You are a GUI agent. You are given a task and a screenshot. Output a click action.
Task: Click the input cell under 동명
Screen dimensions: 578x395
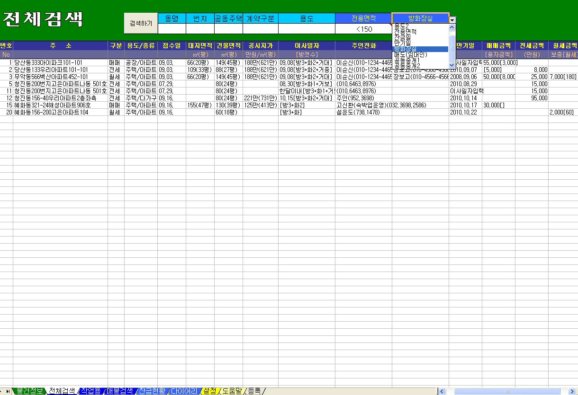click(172, 29)
